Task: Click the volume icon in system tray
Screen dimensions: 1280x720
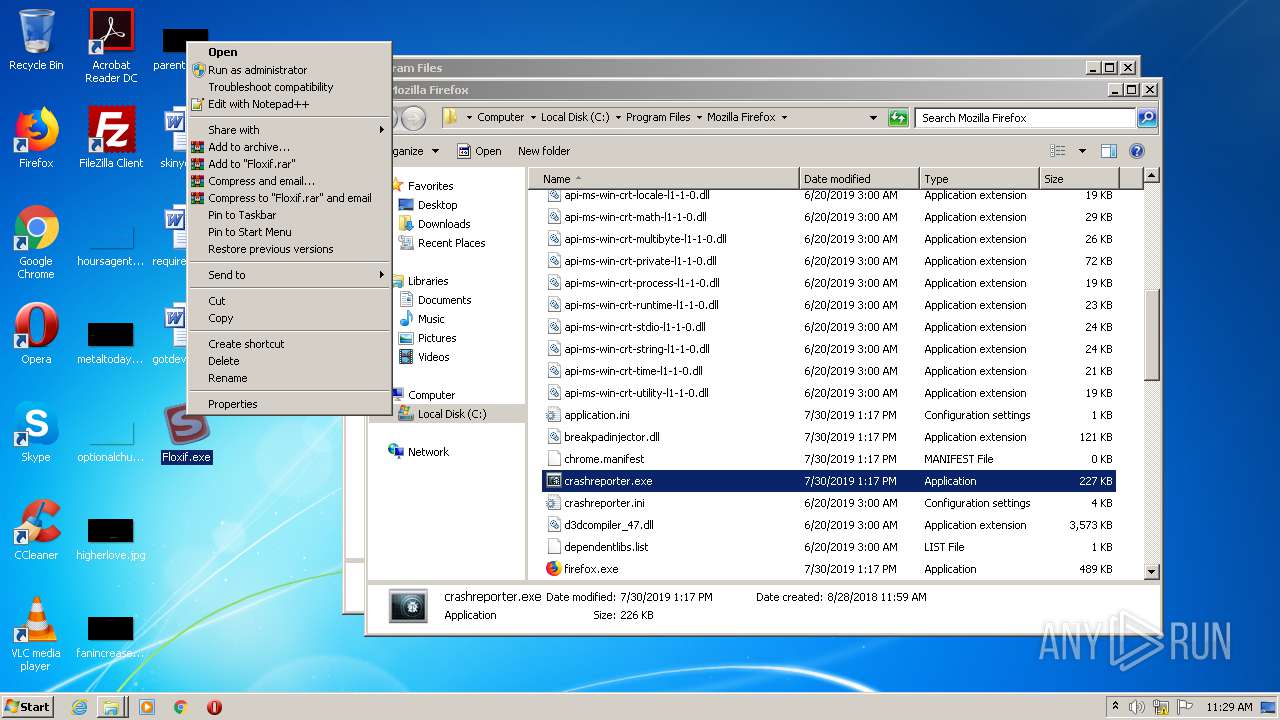Action: [x=1137, y=707]
